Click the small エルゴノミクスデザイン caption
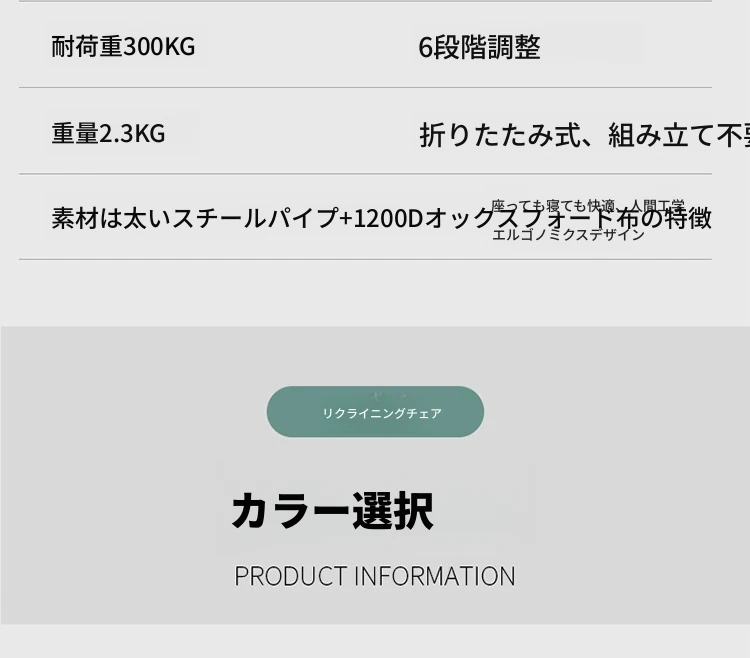Screen dimensions: 750x658 pyautogui.click(x=568, y=235)
